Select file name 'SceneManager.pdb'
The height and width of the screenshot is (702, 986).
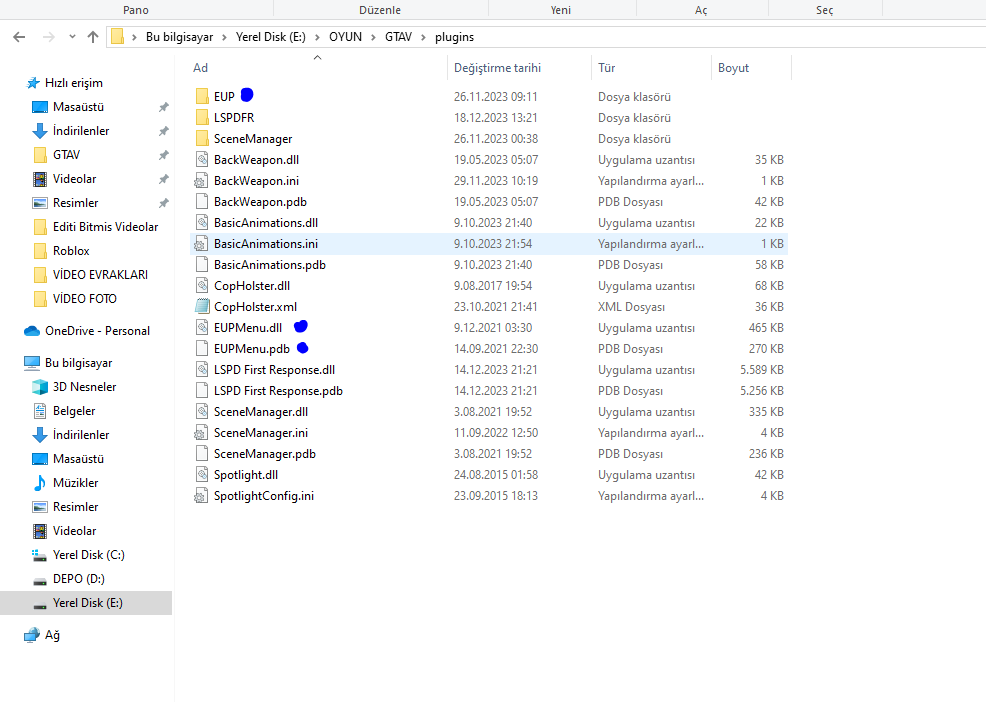265,454
